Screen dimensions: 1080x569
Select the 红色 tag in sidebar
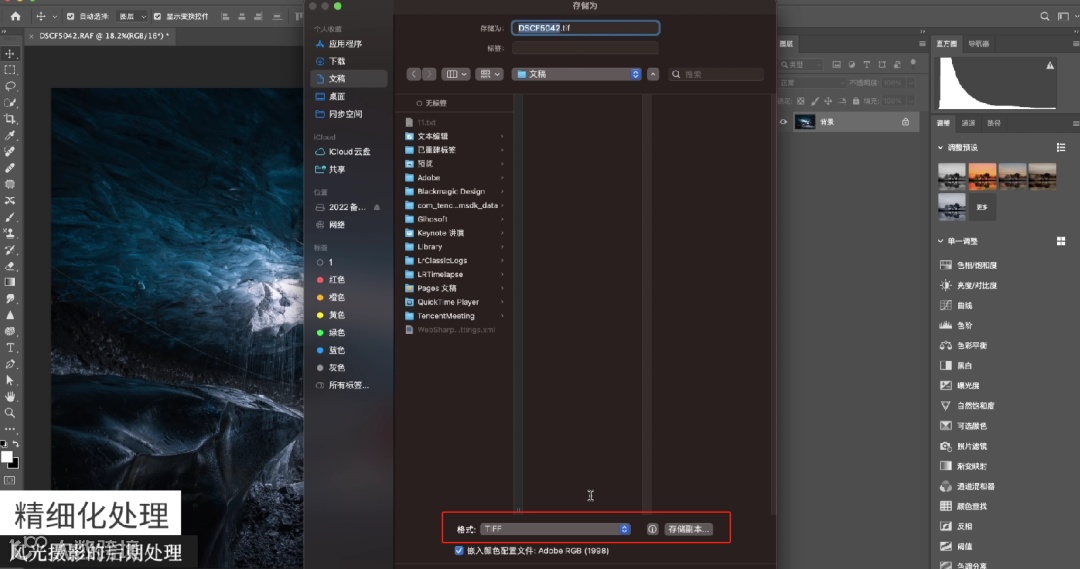pos(332,280)
